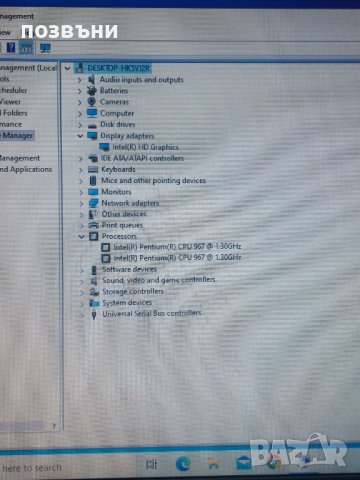Expand the Cameras node
This screenshot has height=480, width=360.
click(x=80, y=102)
